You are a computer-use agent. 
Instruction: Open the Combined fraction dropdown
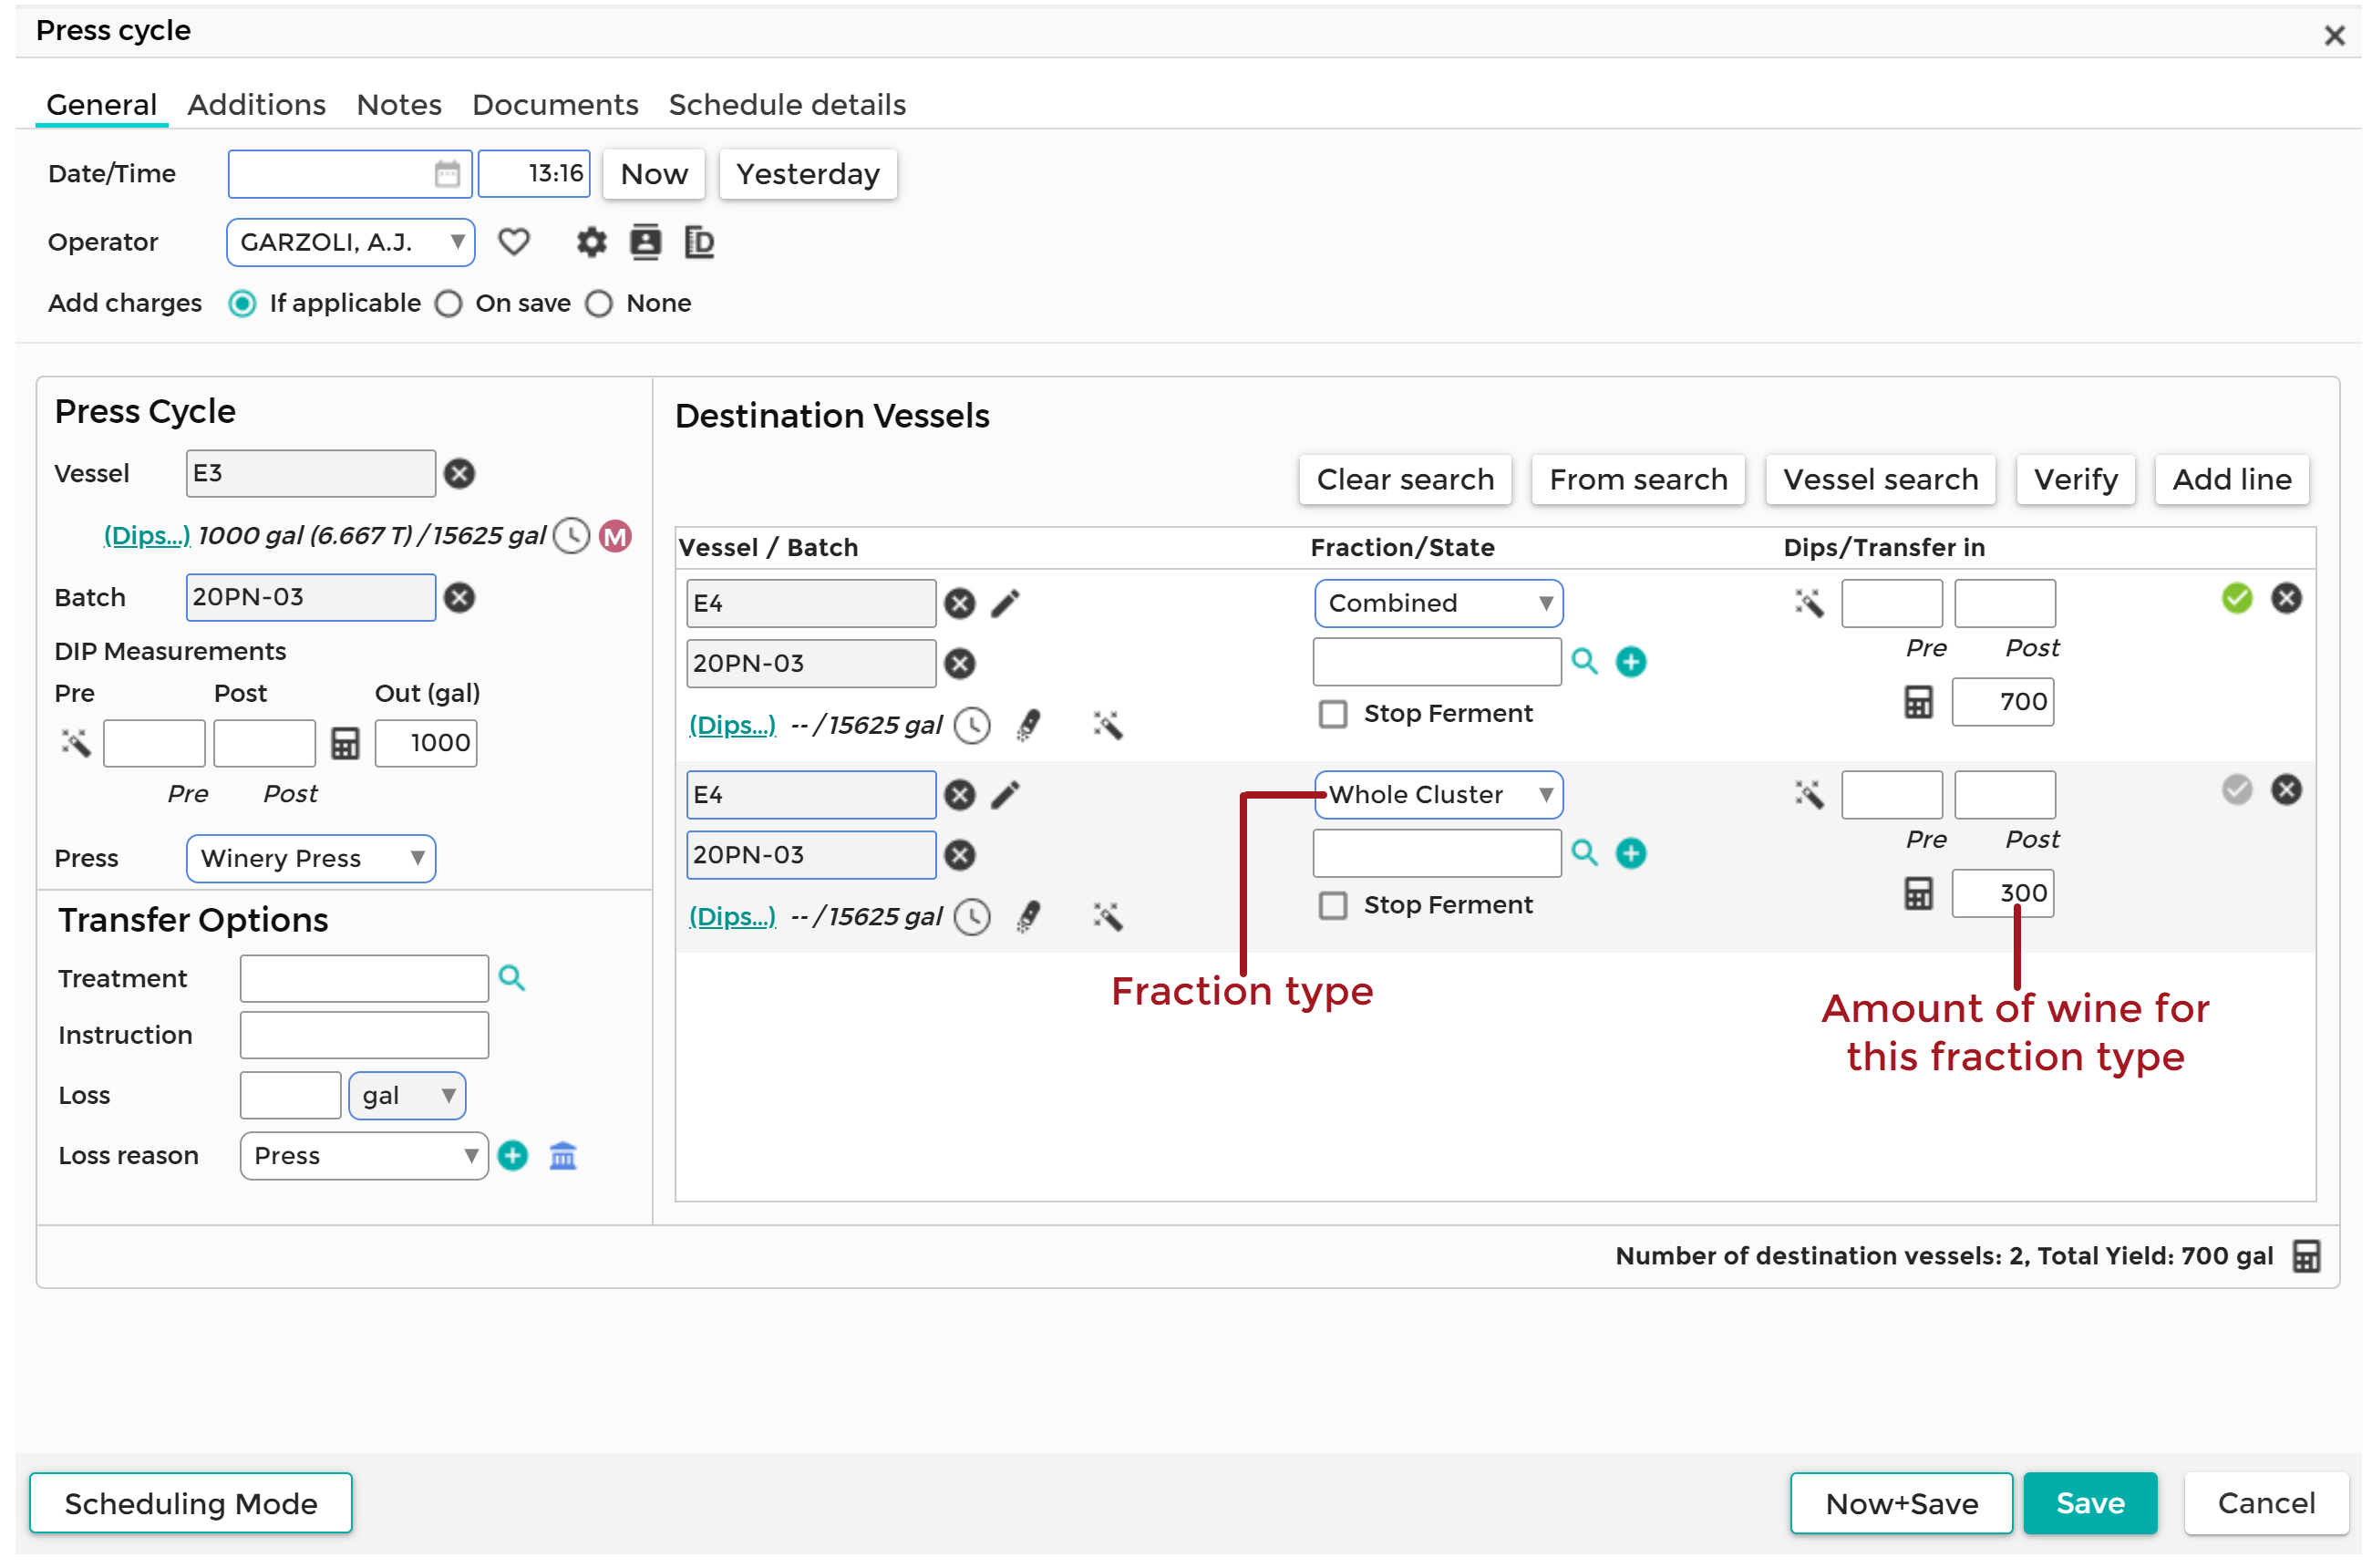coord(1439,604)
